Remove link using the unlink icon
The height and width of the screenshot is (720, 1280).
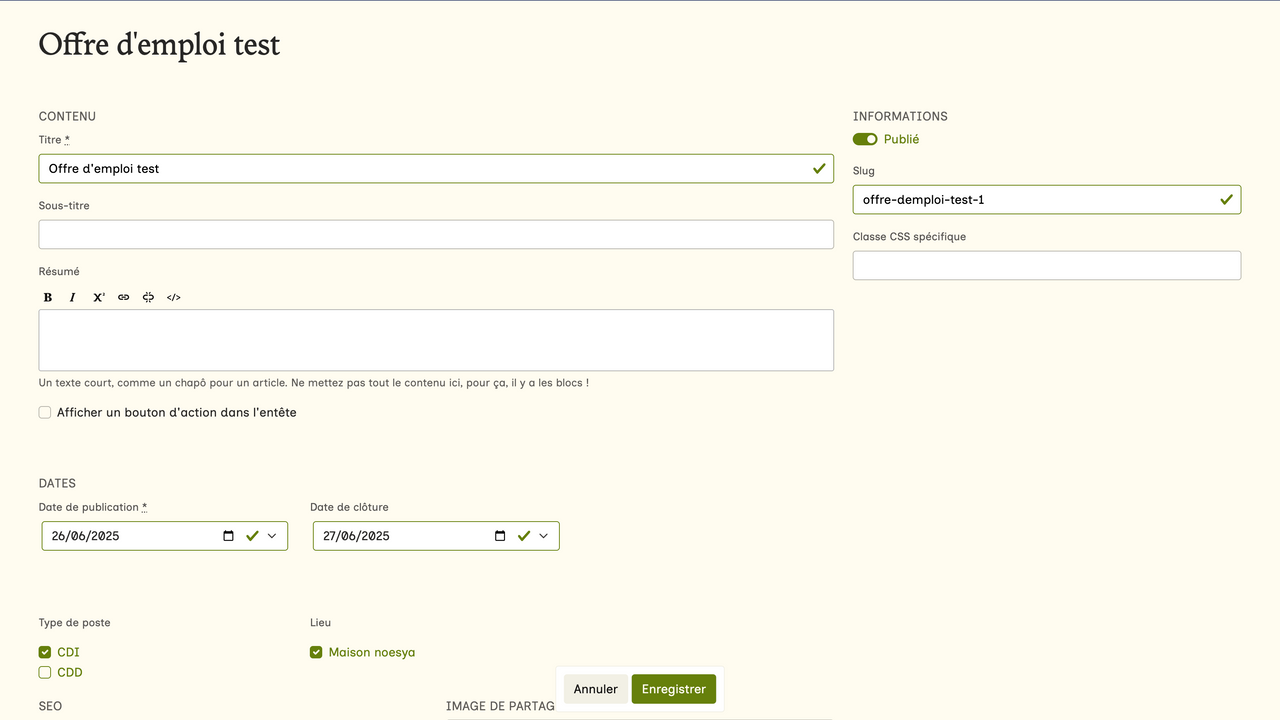pos(148,297)
